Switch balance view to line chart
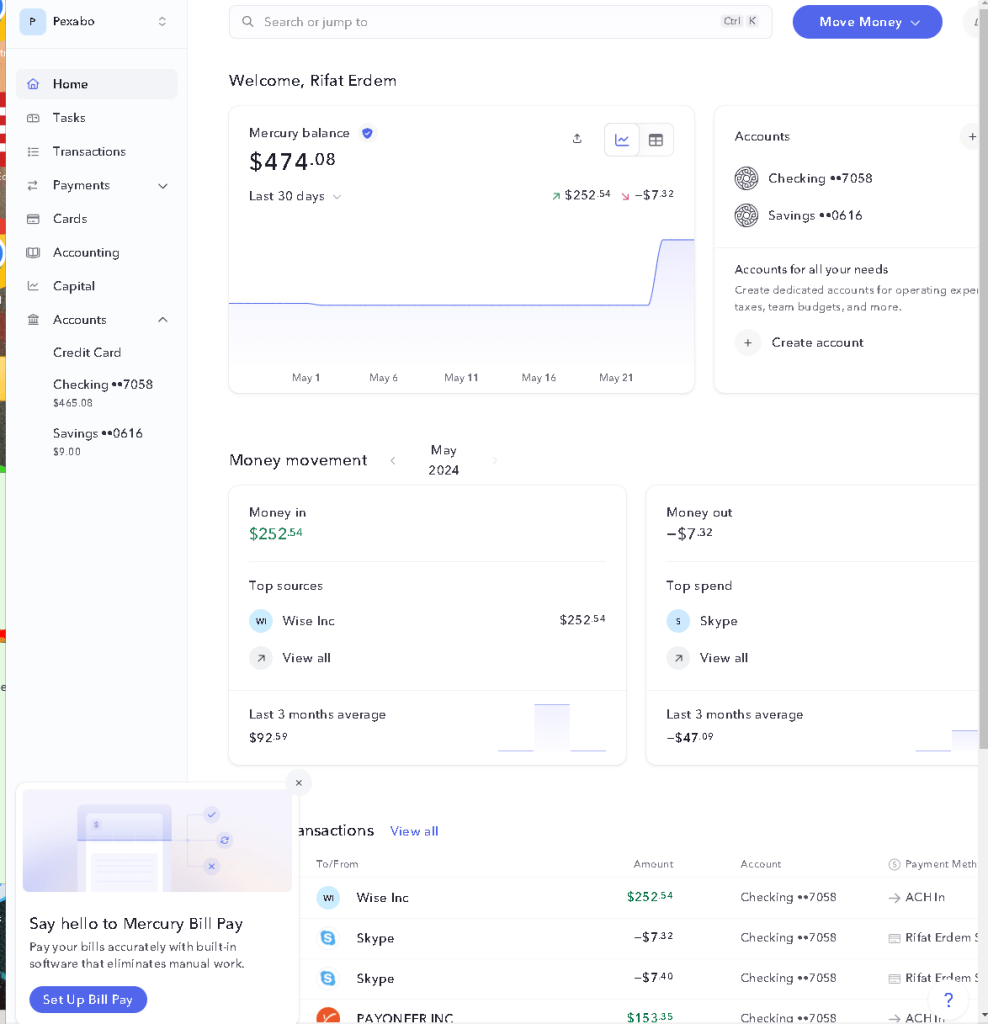988x1024 pixels. point(622,140)
